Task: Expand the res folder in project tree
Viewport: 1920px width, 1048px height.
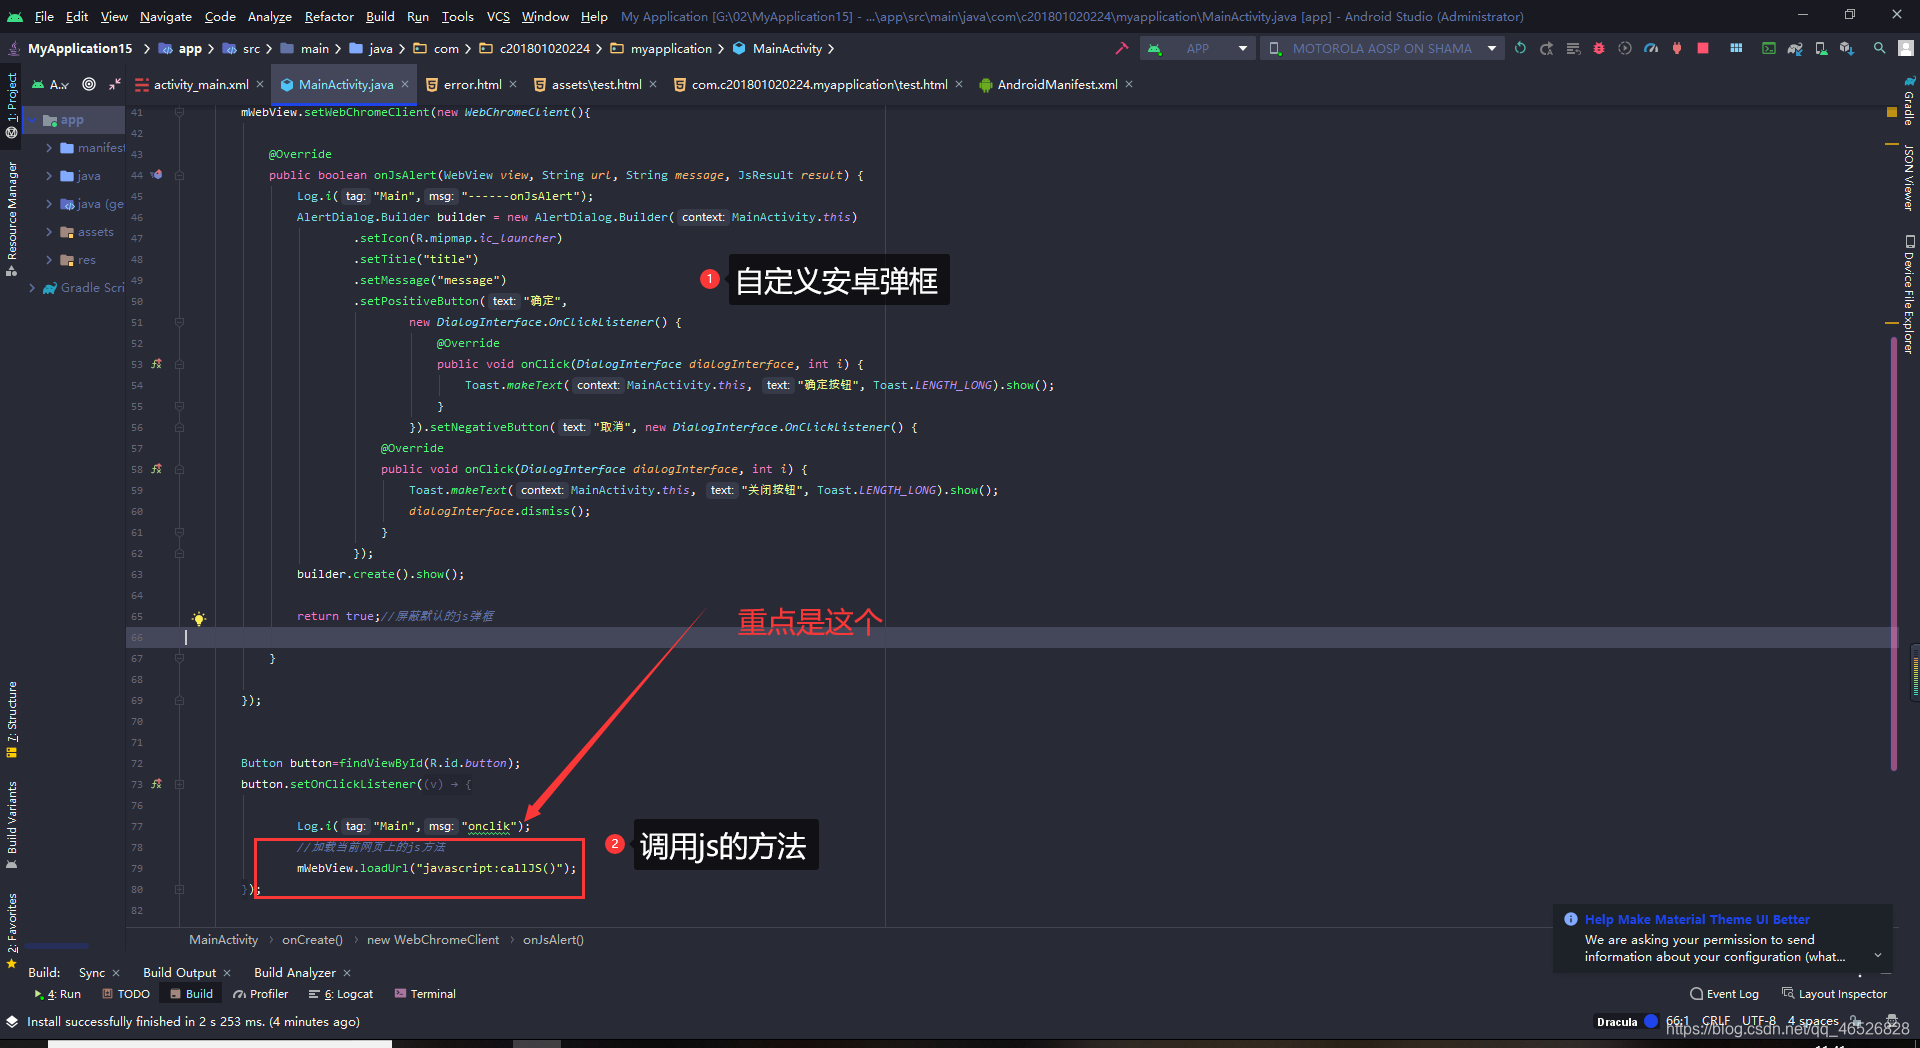Action: pos(49,260)
